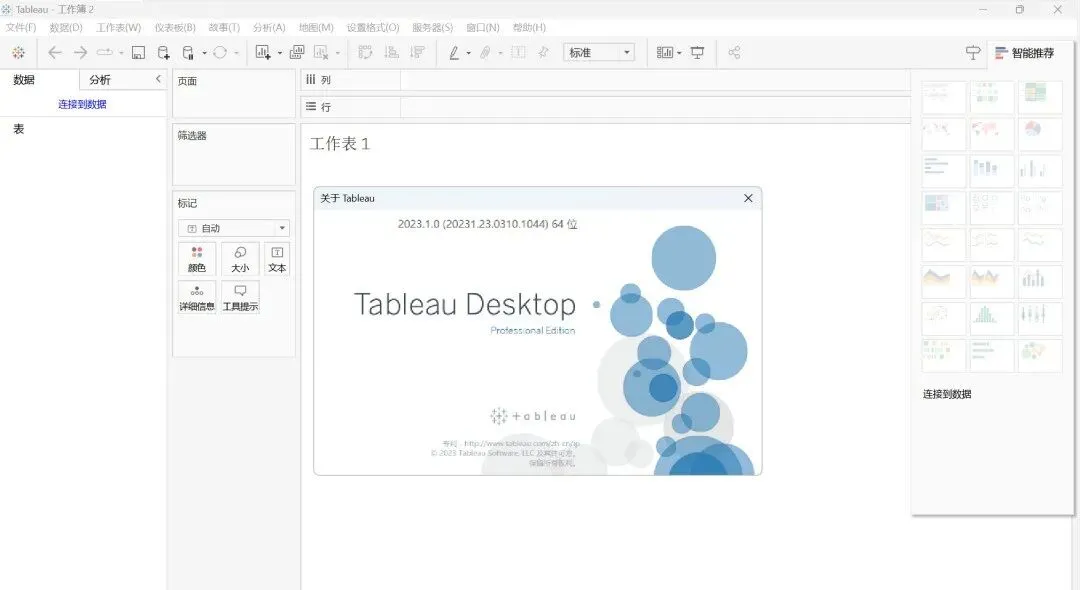Click the add new data source icon
This screenshot has width=1080, height=590.
tap(163, 53)
